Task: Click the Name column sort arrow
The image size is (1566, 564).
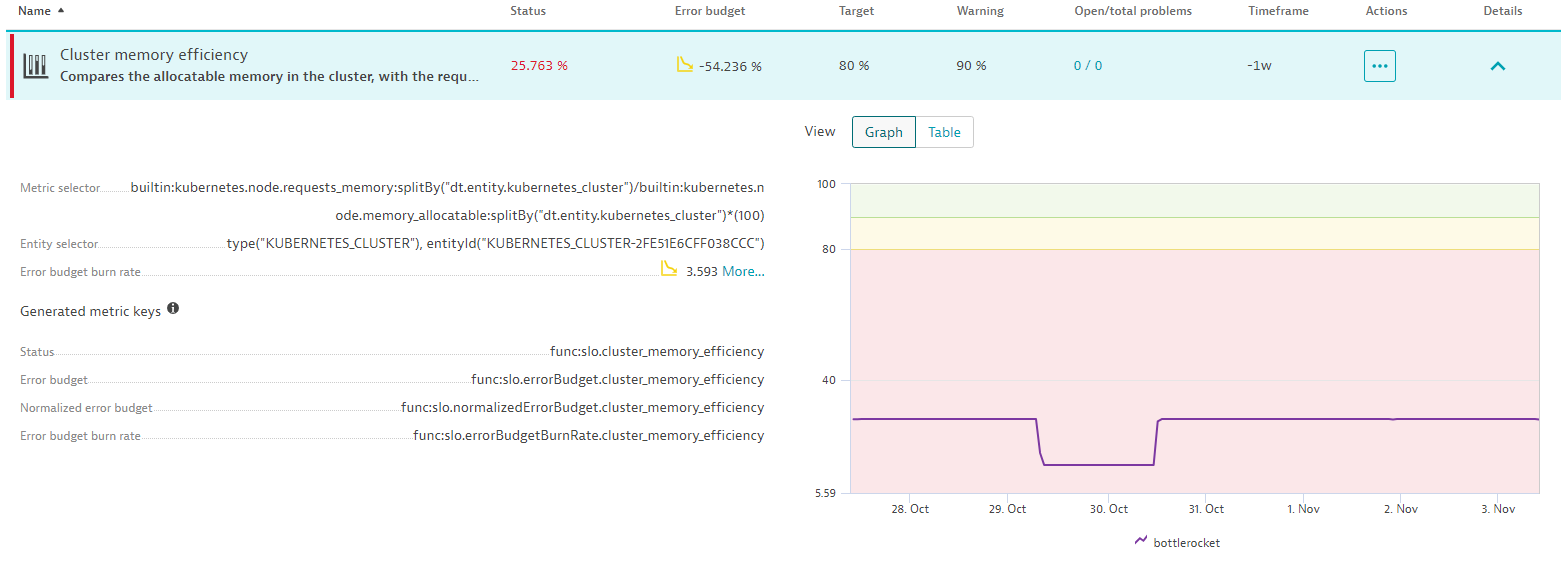Action: 61,11
